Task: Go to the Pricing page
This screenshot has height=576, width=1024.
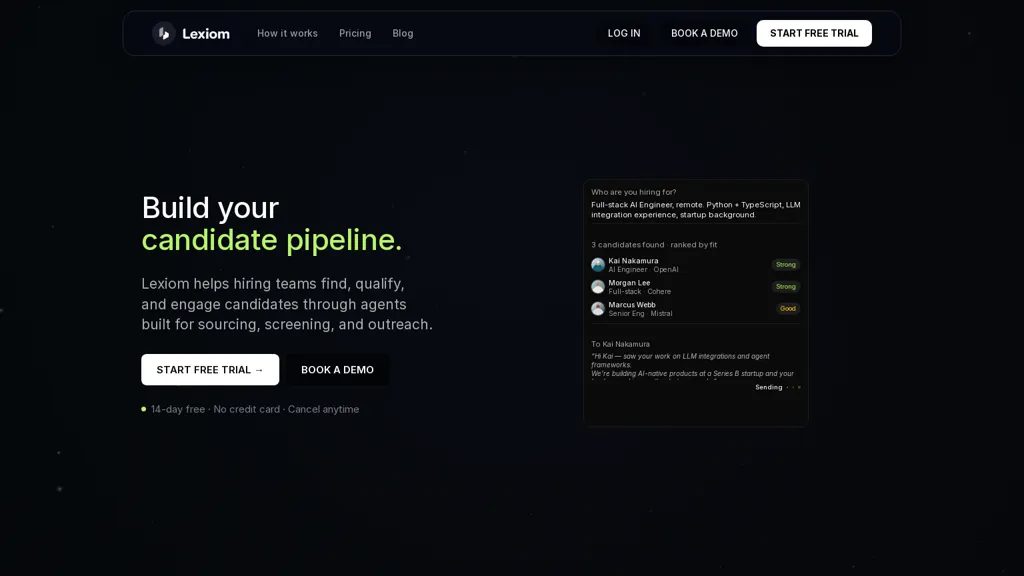Action: (355, 33)
